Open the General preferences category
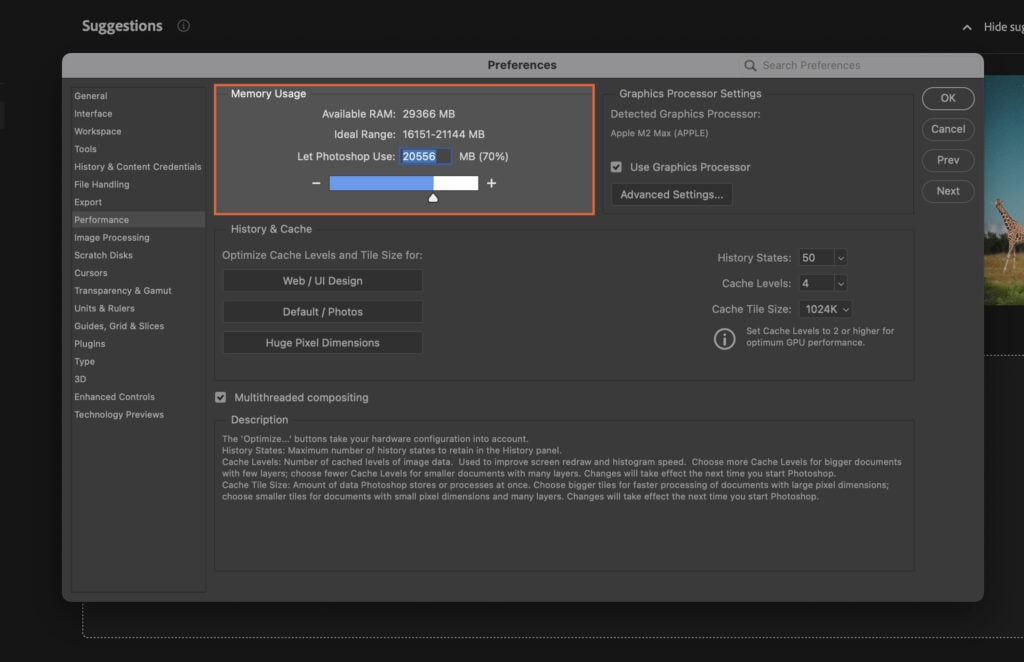The image size is (1024, 662). pos(89,95)
